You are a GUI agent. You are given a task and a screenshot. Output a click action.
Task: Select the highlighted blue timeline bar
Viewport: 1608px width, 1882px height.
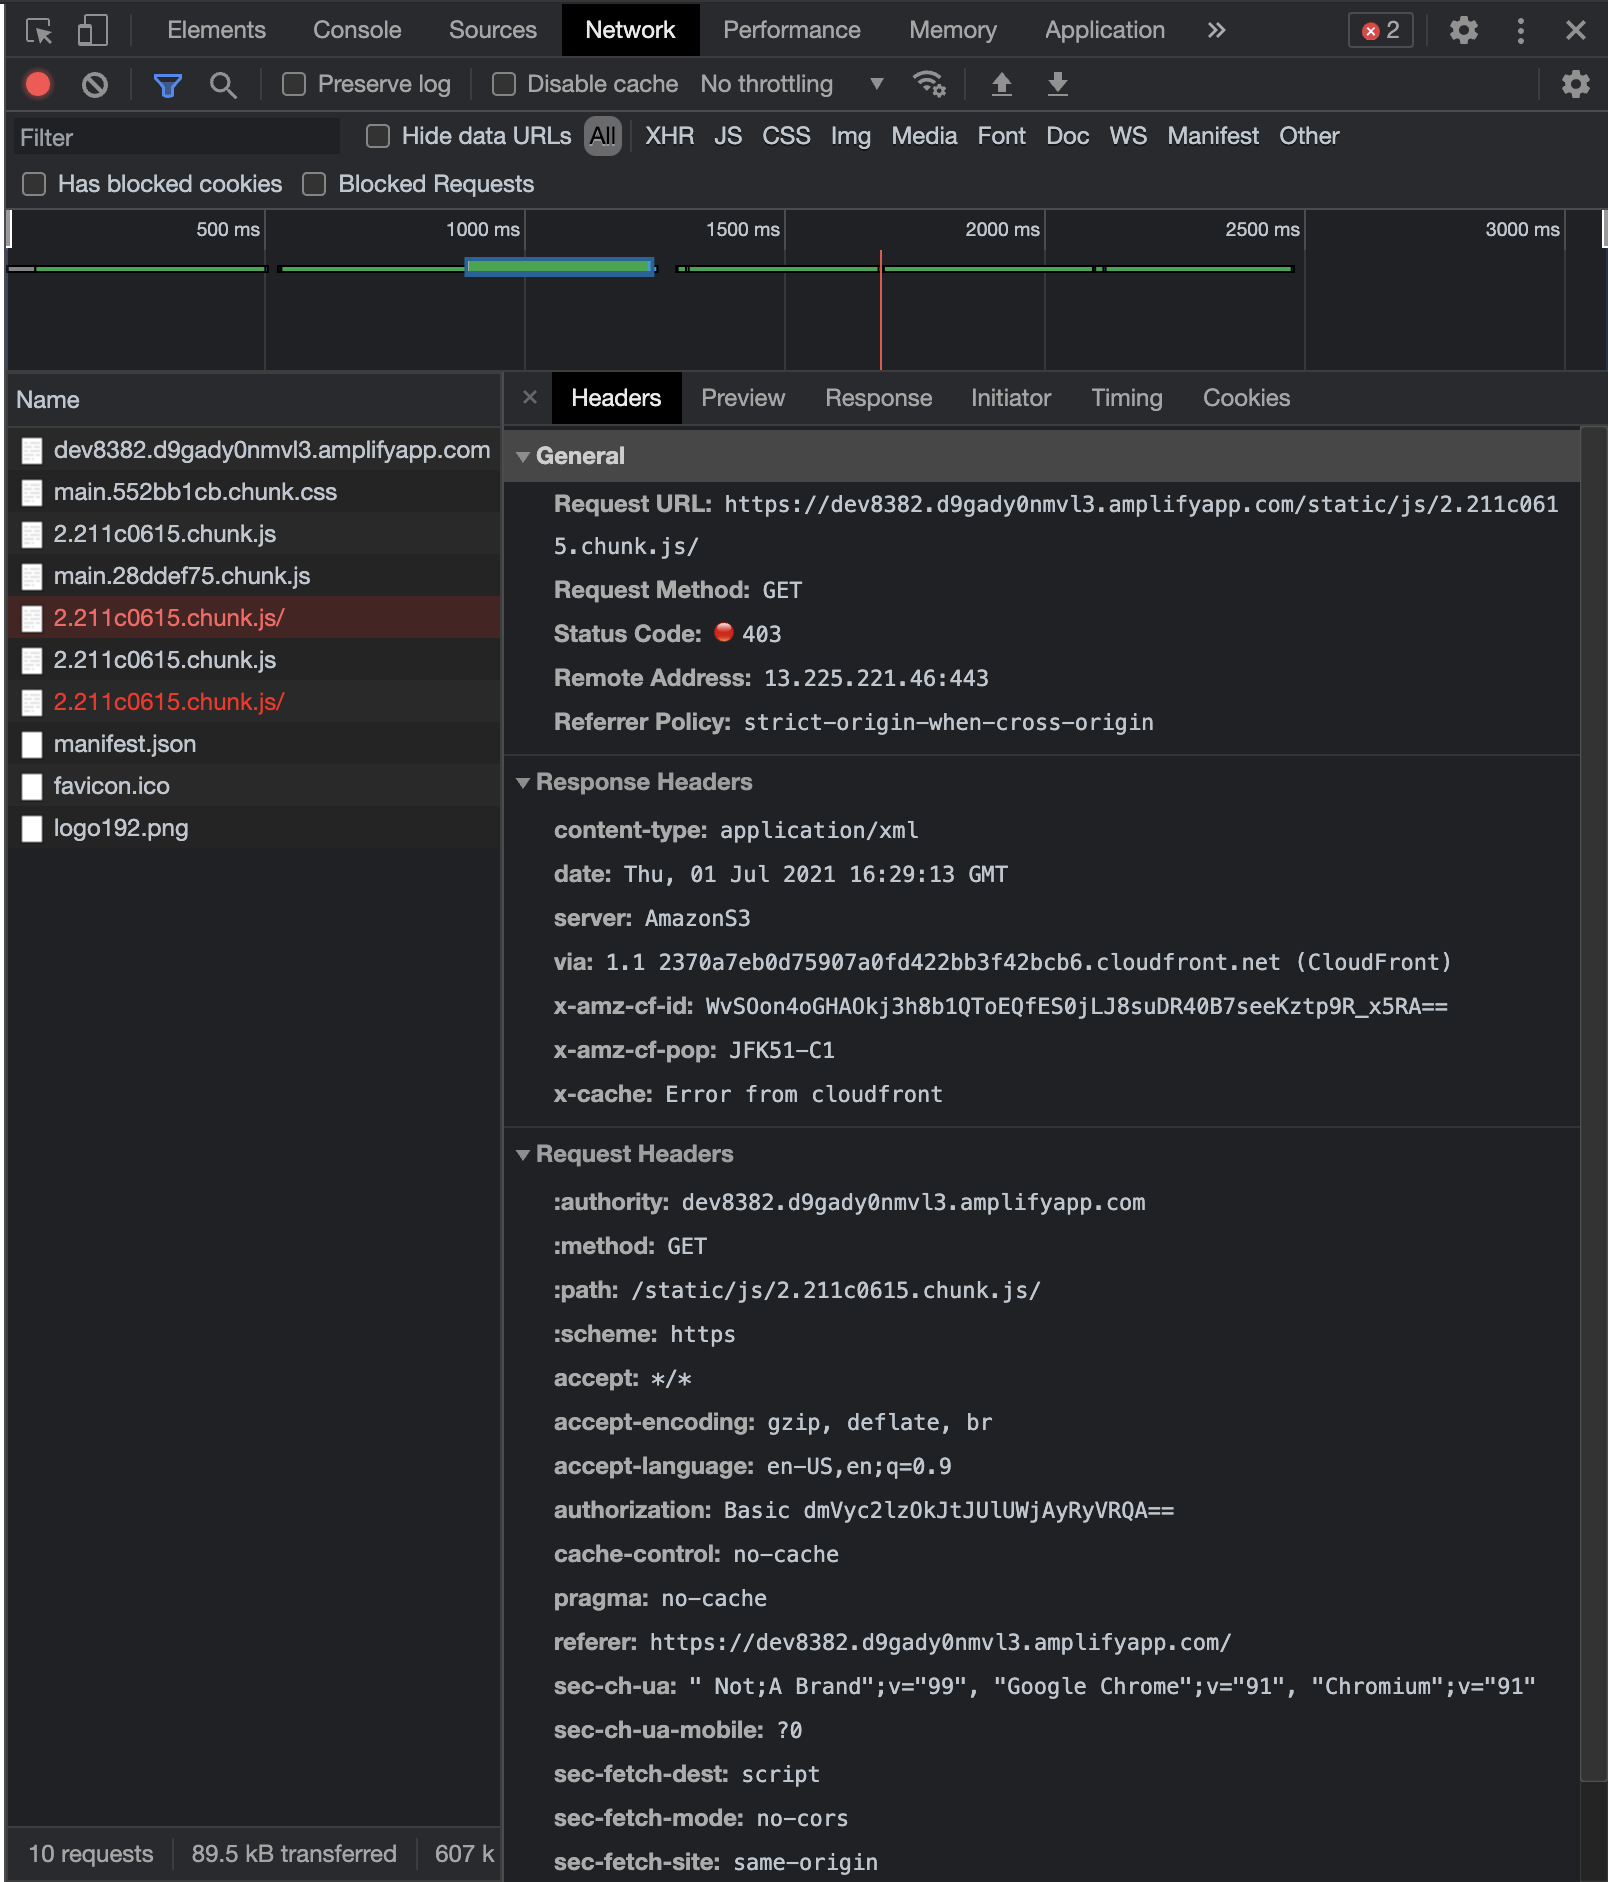[560, 267]
